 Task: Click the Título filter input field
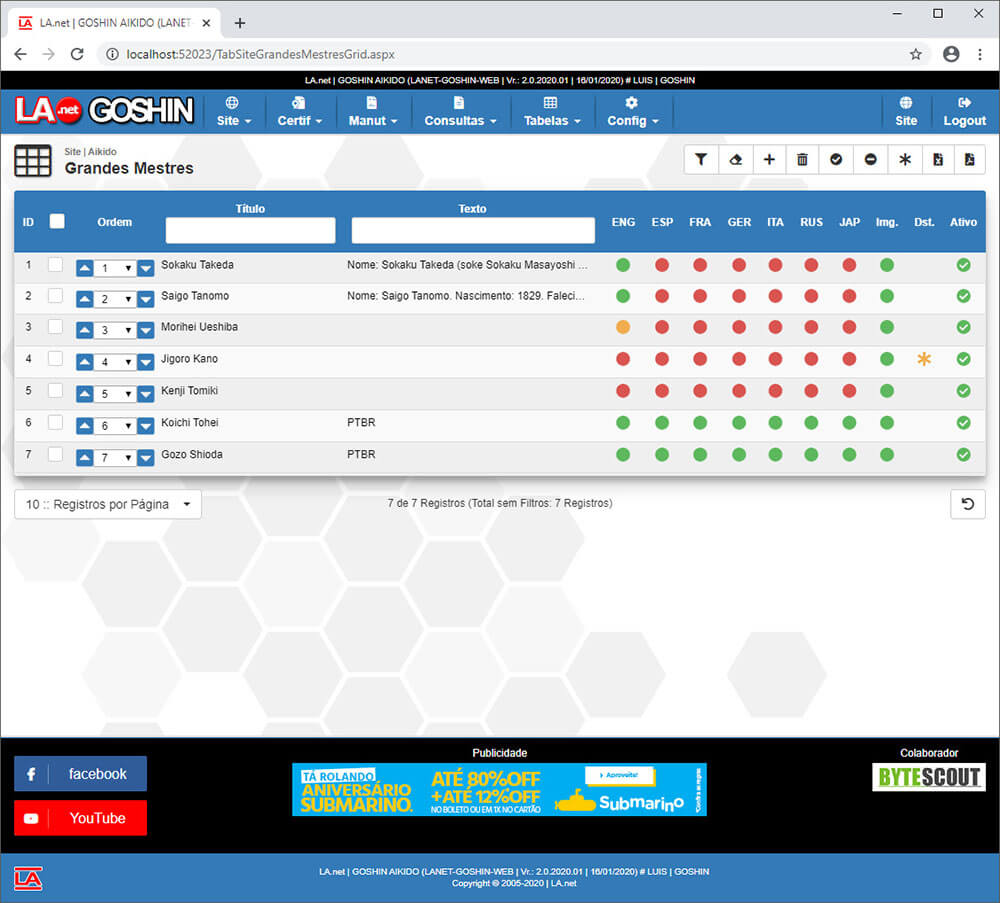click(250, 231)
